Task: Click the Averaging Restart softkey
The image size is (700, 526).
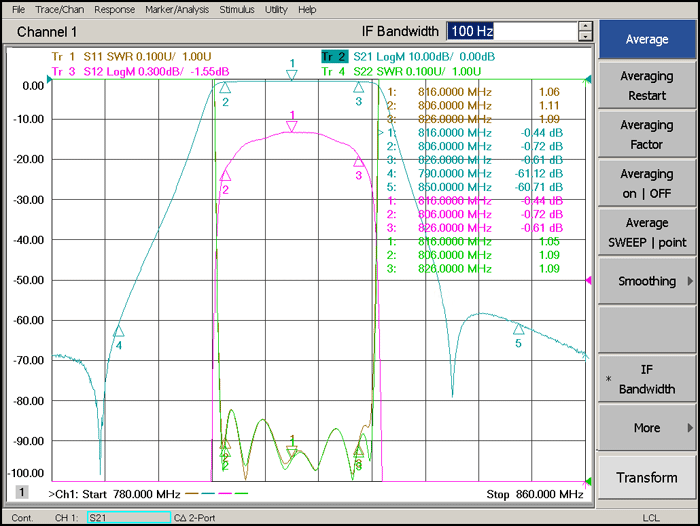Action: pyautogui.click(x=647, y=86)
